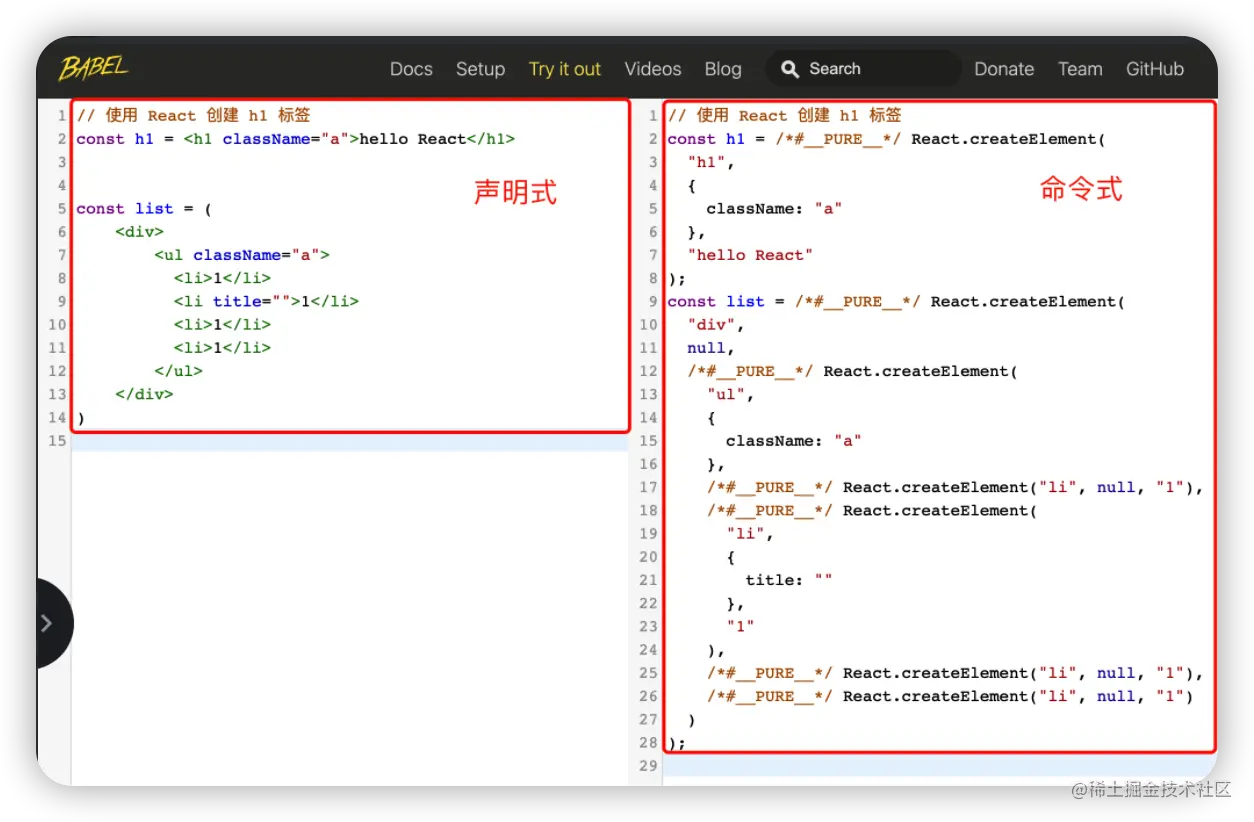Screen dimensions: 1254x822
Task: Open the Setup page
Action: point(480,69)
